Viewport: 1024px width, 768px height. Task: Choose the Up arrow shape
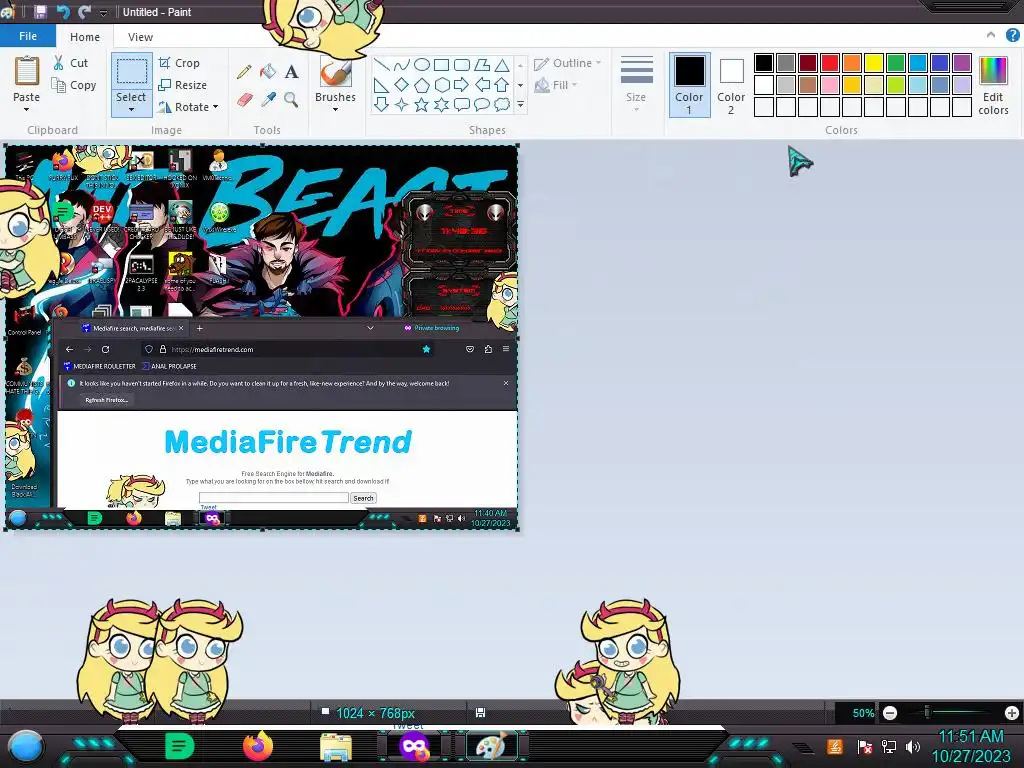pos(502,85)
